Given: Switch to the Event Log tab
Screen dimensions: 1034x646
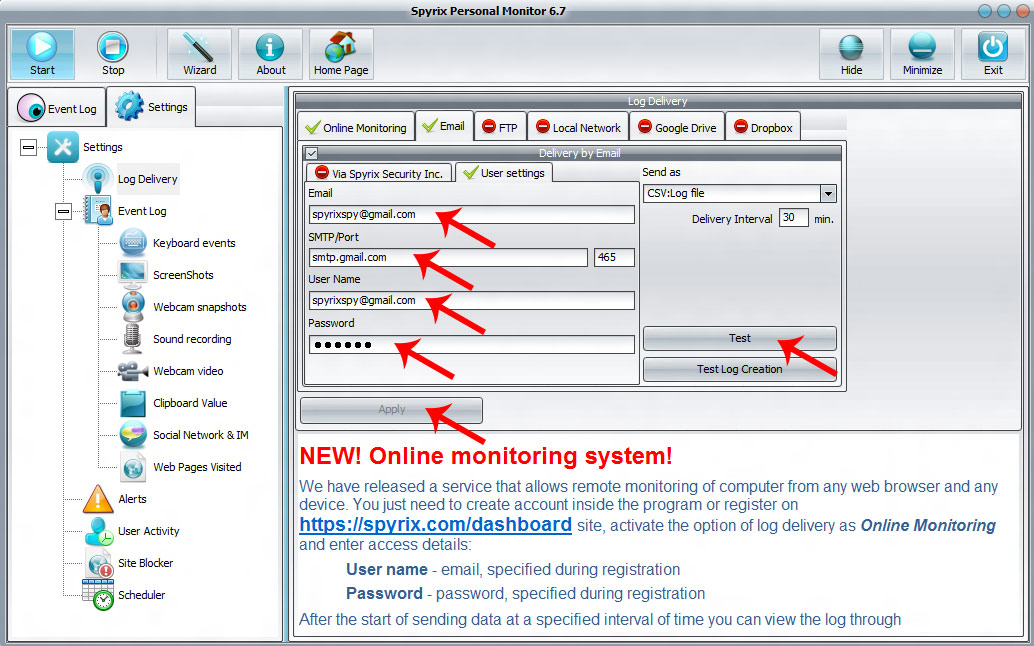Looking at the screenshot, I should click(x=57, y=107).
